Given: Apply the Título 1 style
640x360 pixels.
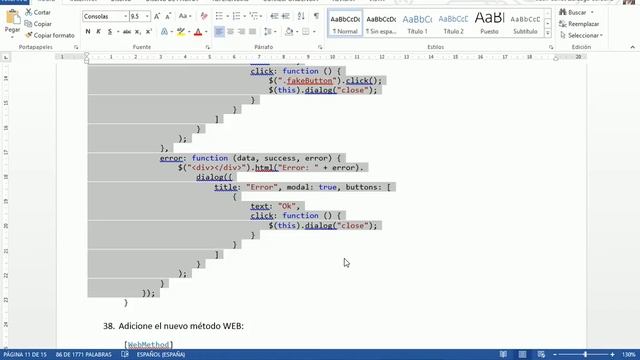Looking at the screenshot, I should pos(417,24).
